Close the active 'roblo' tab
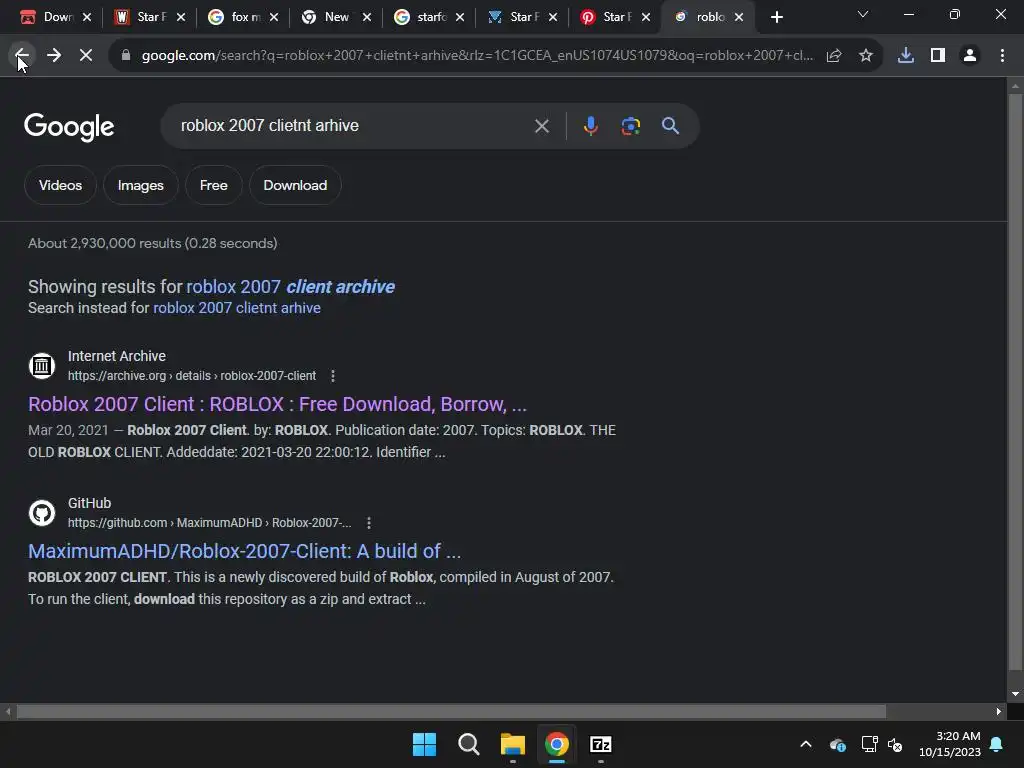Screen dimensions: 1024x768 point(739,17)
